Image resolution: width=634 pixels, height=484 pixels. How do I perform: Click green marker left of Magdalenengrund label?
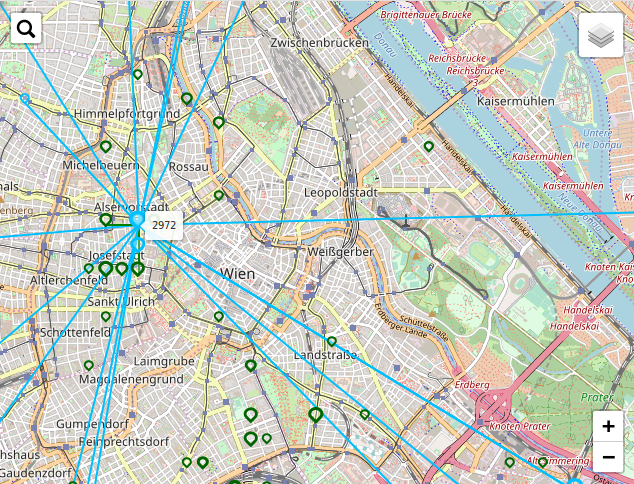[89, 366]
